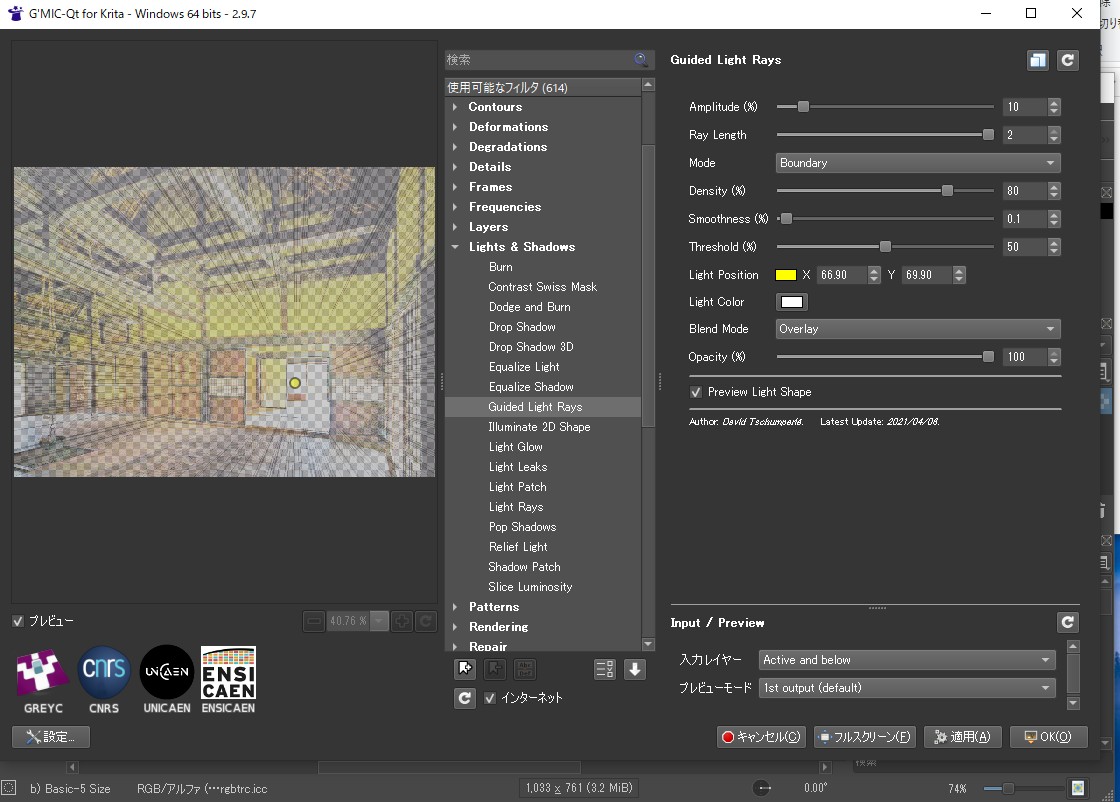Expand the Rendering category
The height and width of the screenshot is (802, 1120).
coord(455,626)
